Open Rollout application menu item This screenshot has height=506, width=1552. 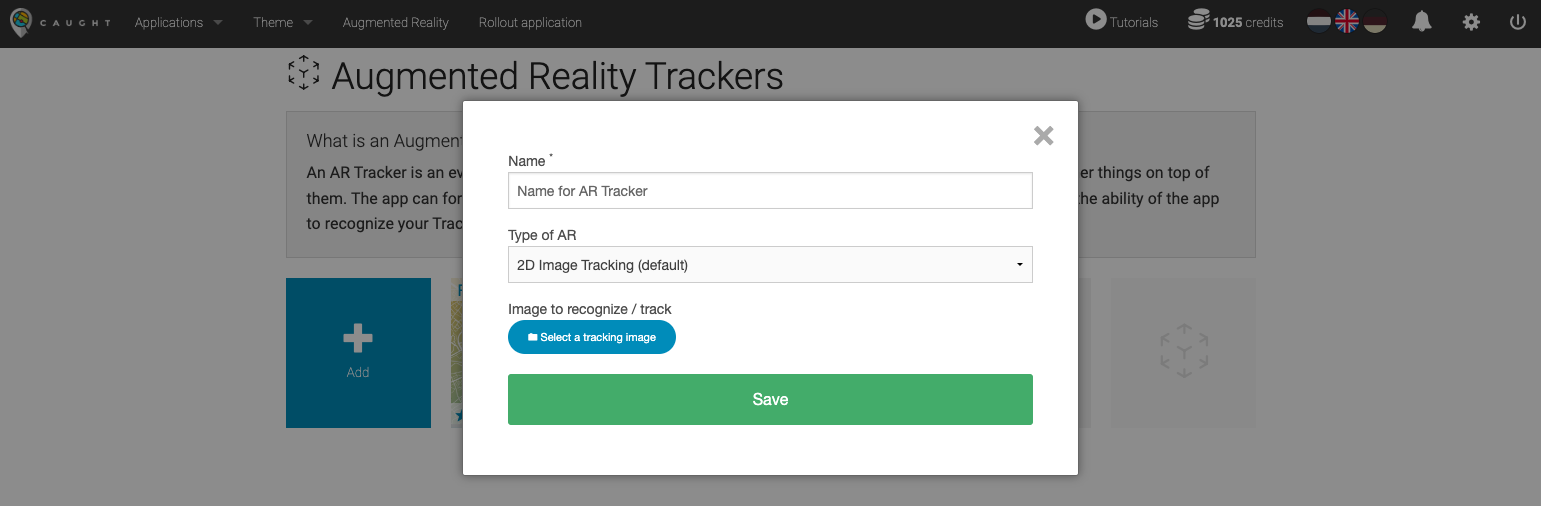pos(530,22)
